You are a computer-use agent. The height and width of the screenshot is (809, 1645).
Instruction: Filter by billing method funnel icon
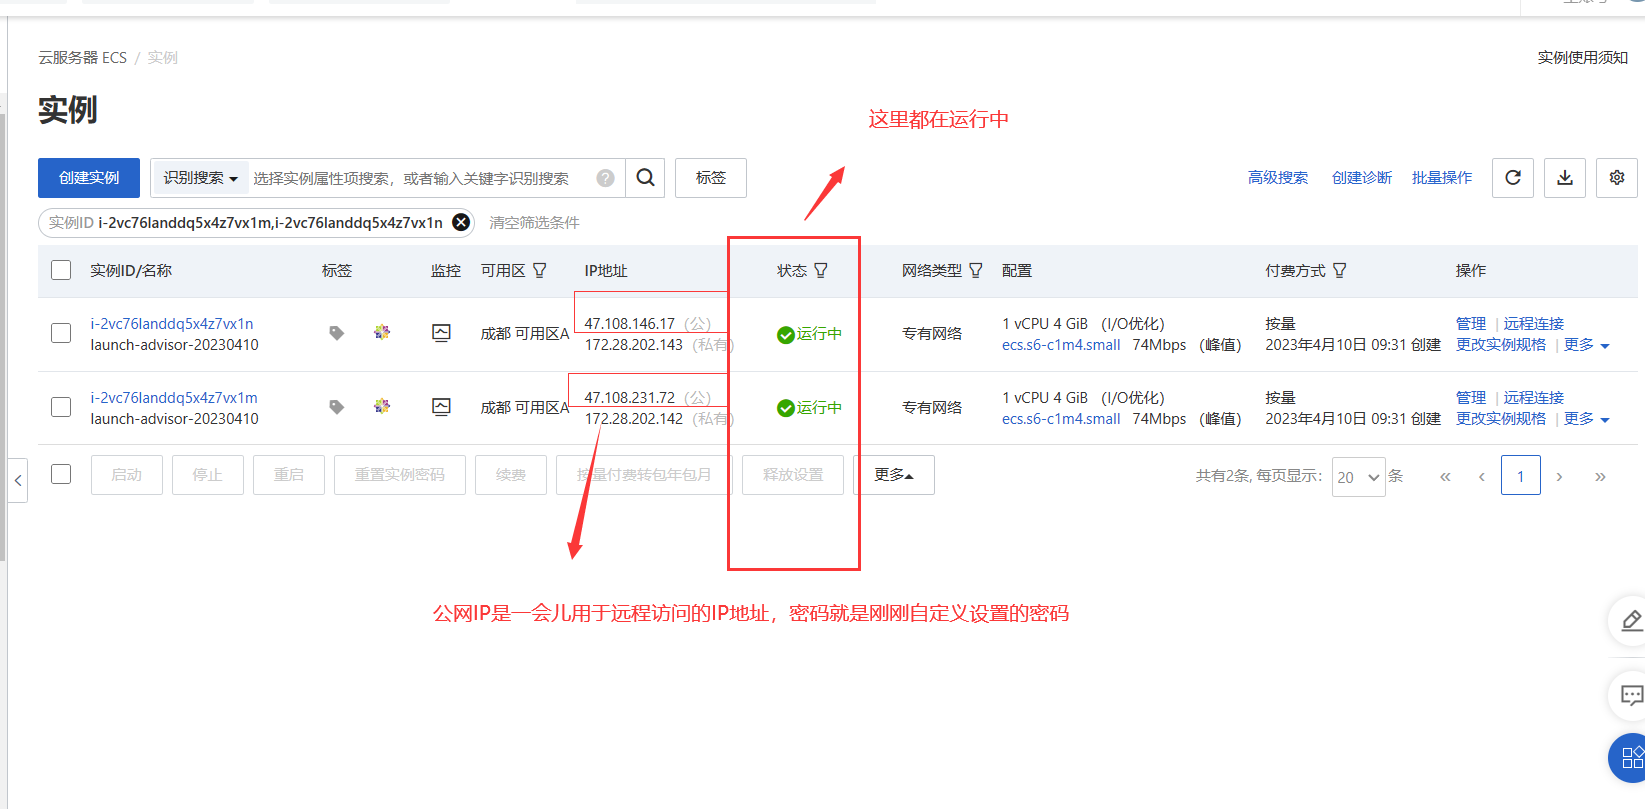pos(1340,270)
